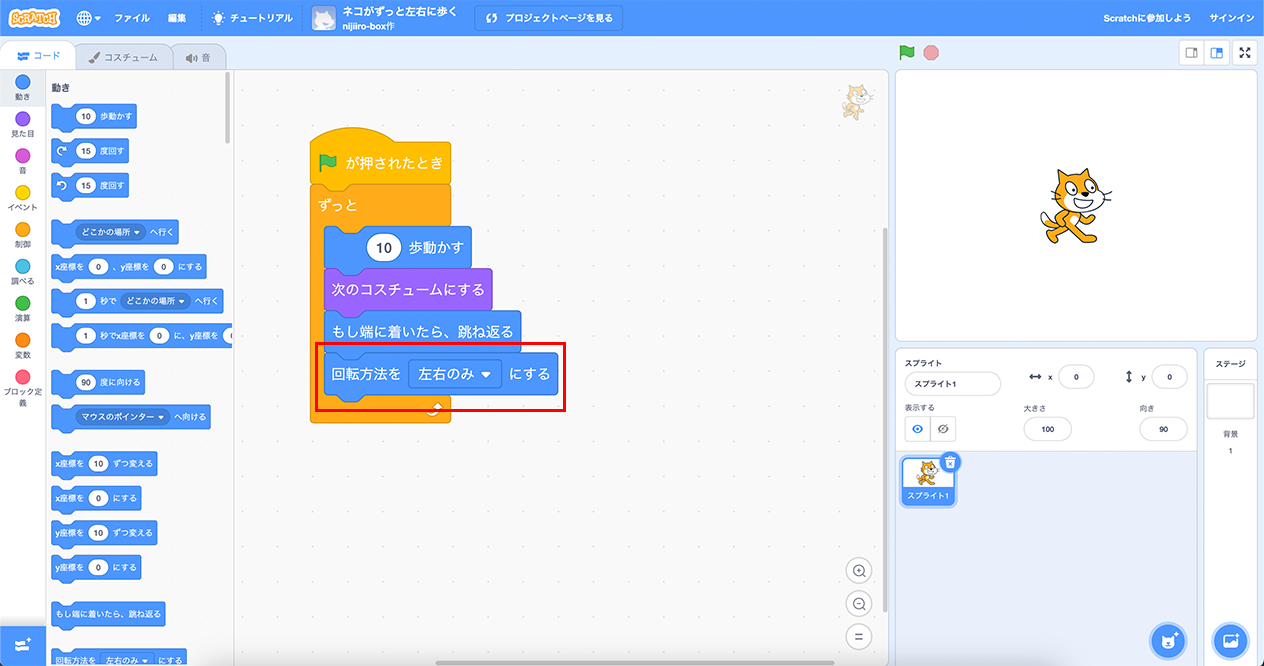Select the 見た目 purple block category
The width and height of the screenshot is (1264, 666).
23,125
